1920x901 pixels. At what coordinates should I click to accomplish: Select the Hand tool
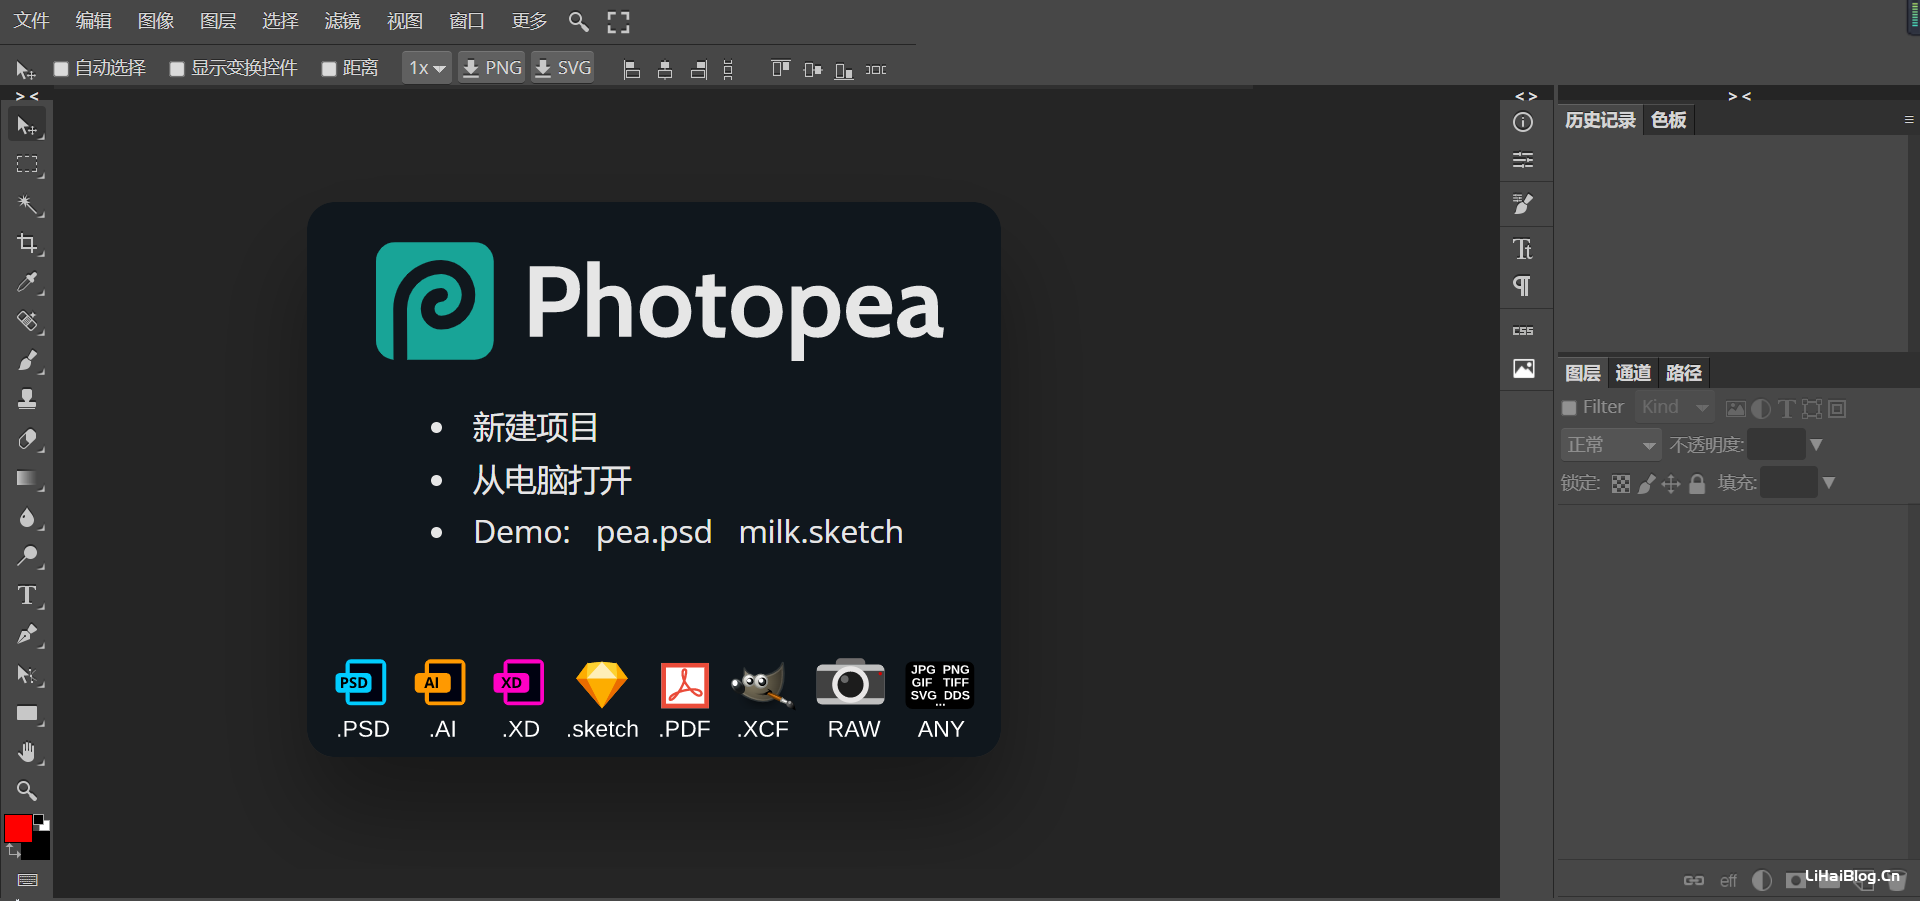point(27,753)
